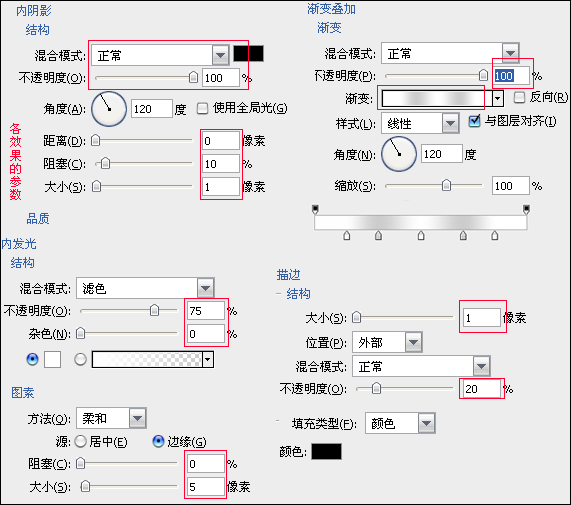This screenshot has width=571, height=505.
Task: Click the Inner Shadow 阻塞 field showing 10
Action: (x=221, y=164)
